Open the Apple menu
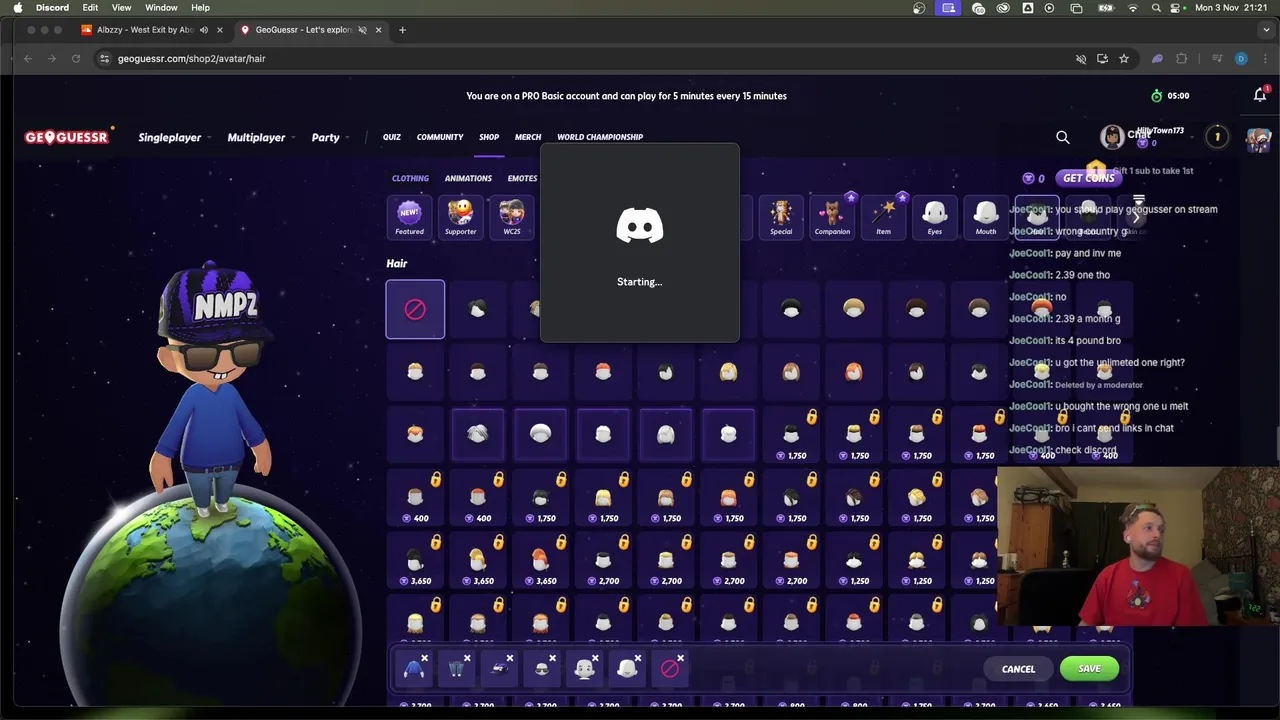The height and width of the screenshot is (720, 1280). tap(17, 8)
